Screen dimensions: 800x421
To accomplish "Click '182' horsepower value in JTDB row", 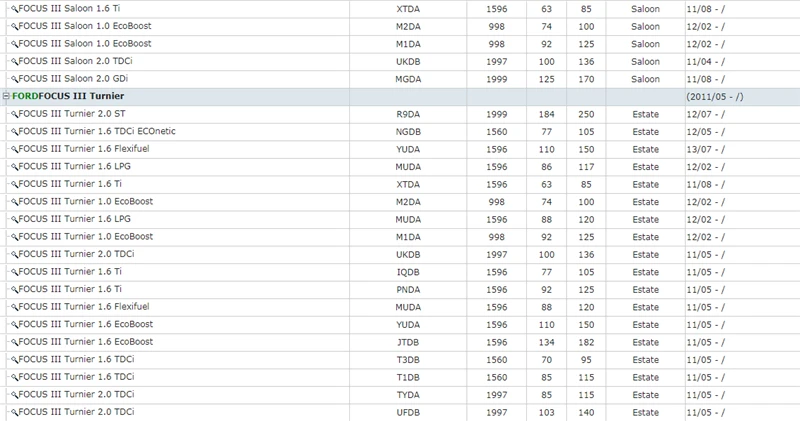I will [586, 342].
